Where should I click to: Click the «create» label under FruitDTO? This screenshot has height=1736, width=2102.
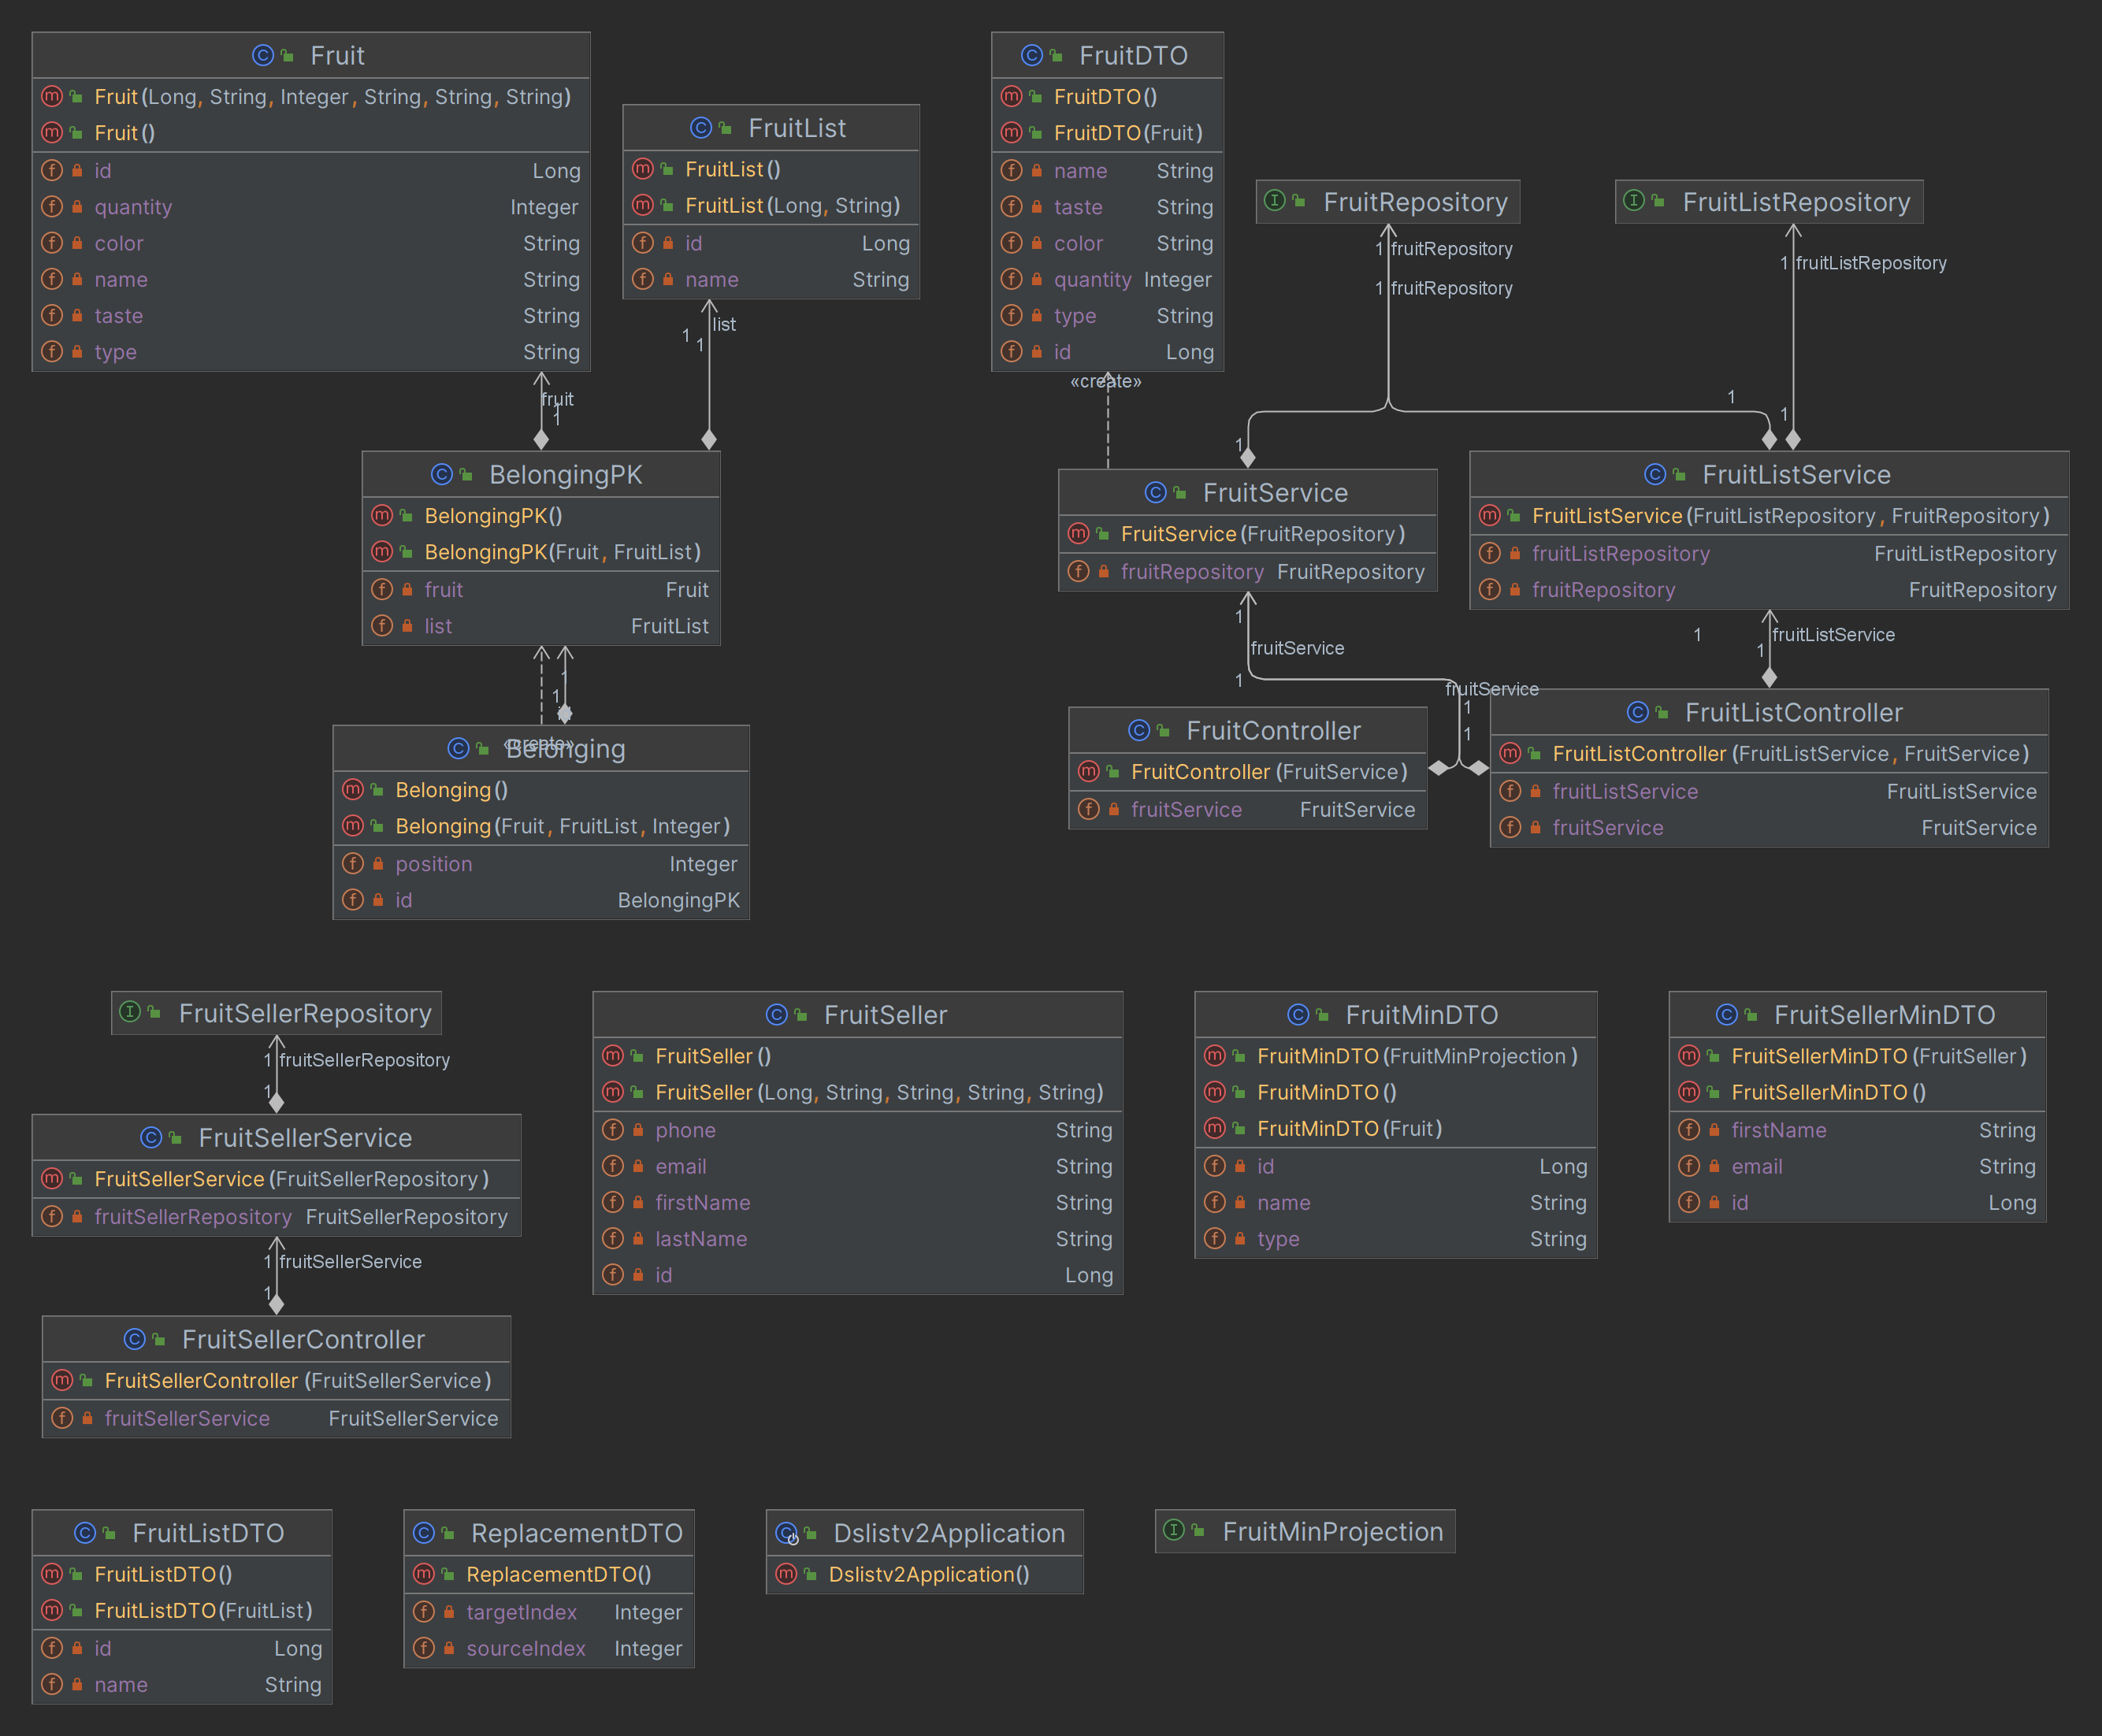pyautogui.click(x=1105, y=381)
